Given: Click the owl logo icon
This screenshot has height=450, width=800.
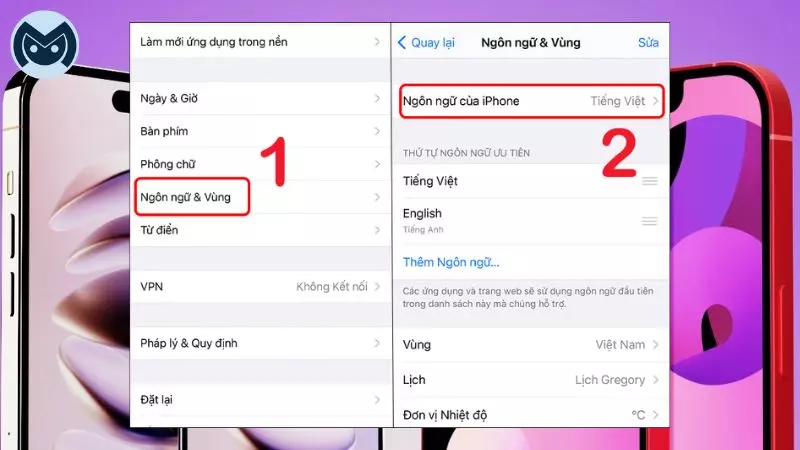Looking at the screenshot, I should click(45, 44).
